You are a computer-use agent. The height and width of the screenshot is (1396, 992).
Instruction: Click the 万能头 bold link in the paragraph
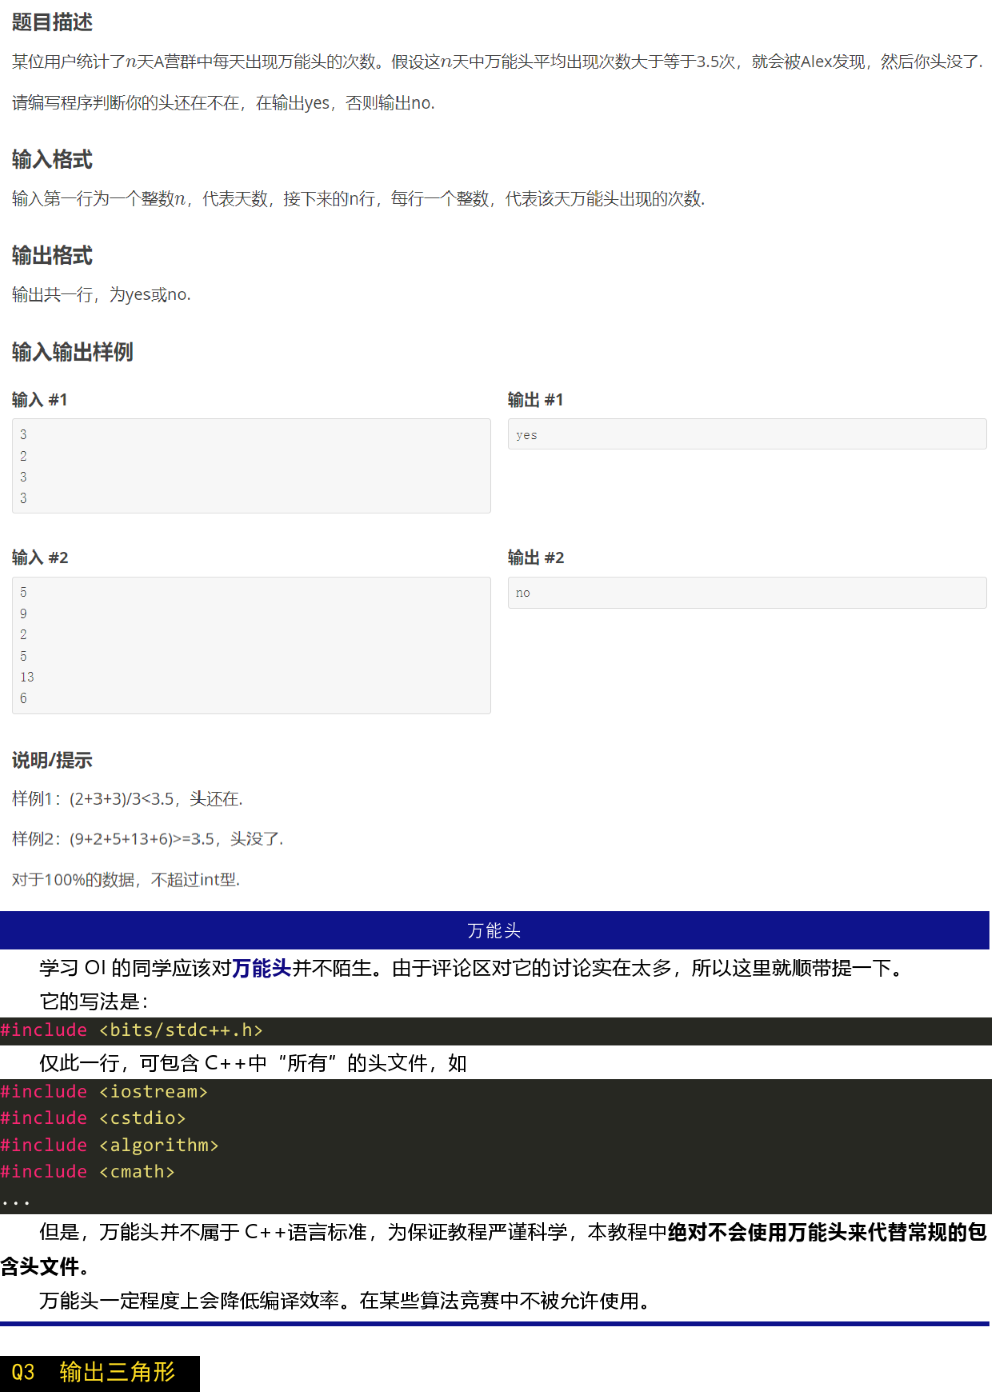(261, 968)
